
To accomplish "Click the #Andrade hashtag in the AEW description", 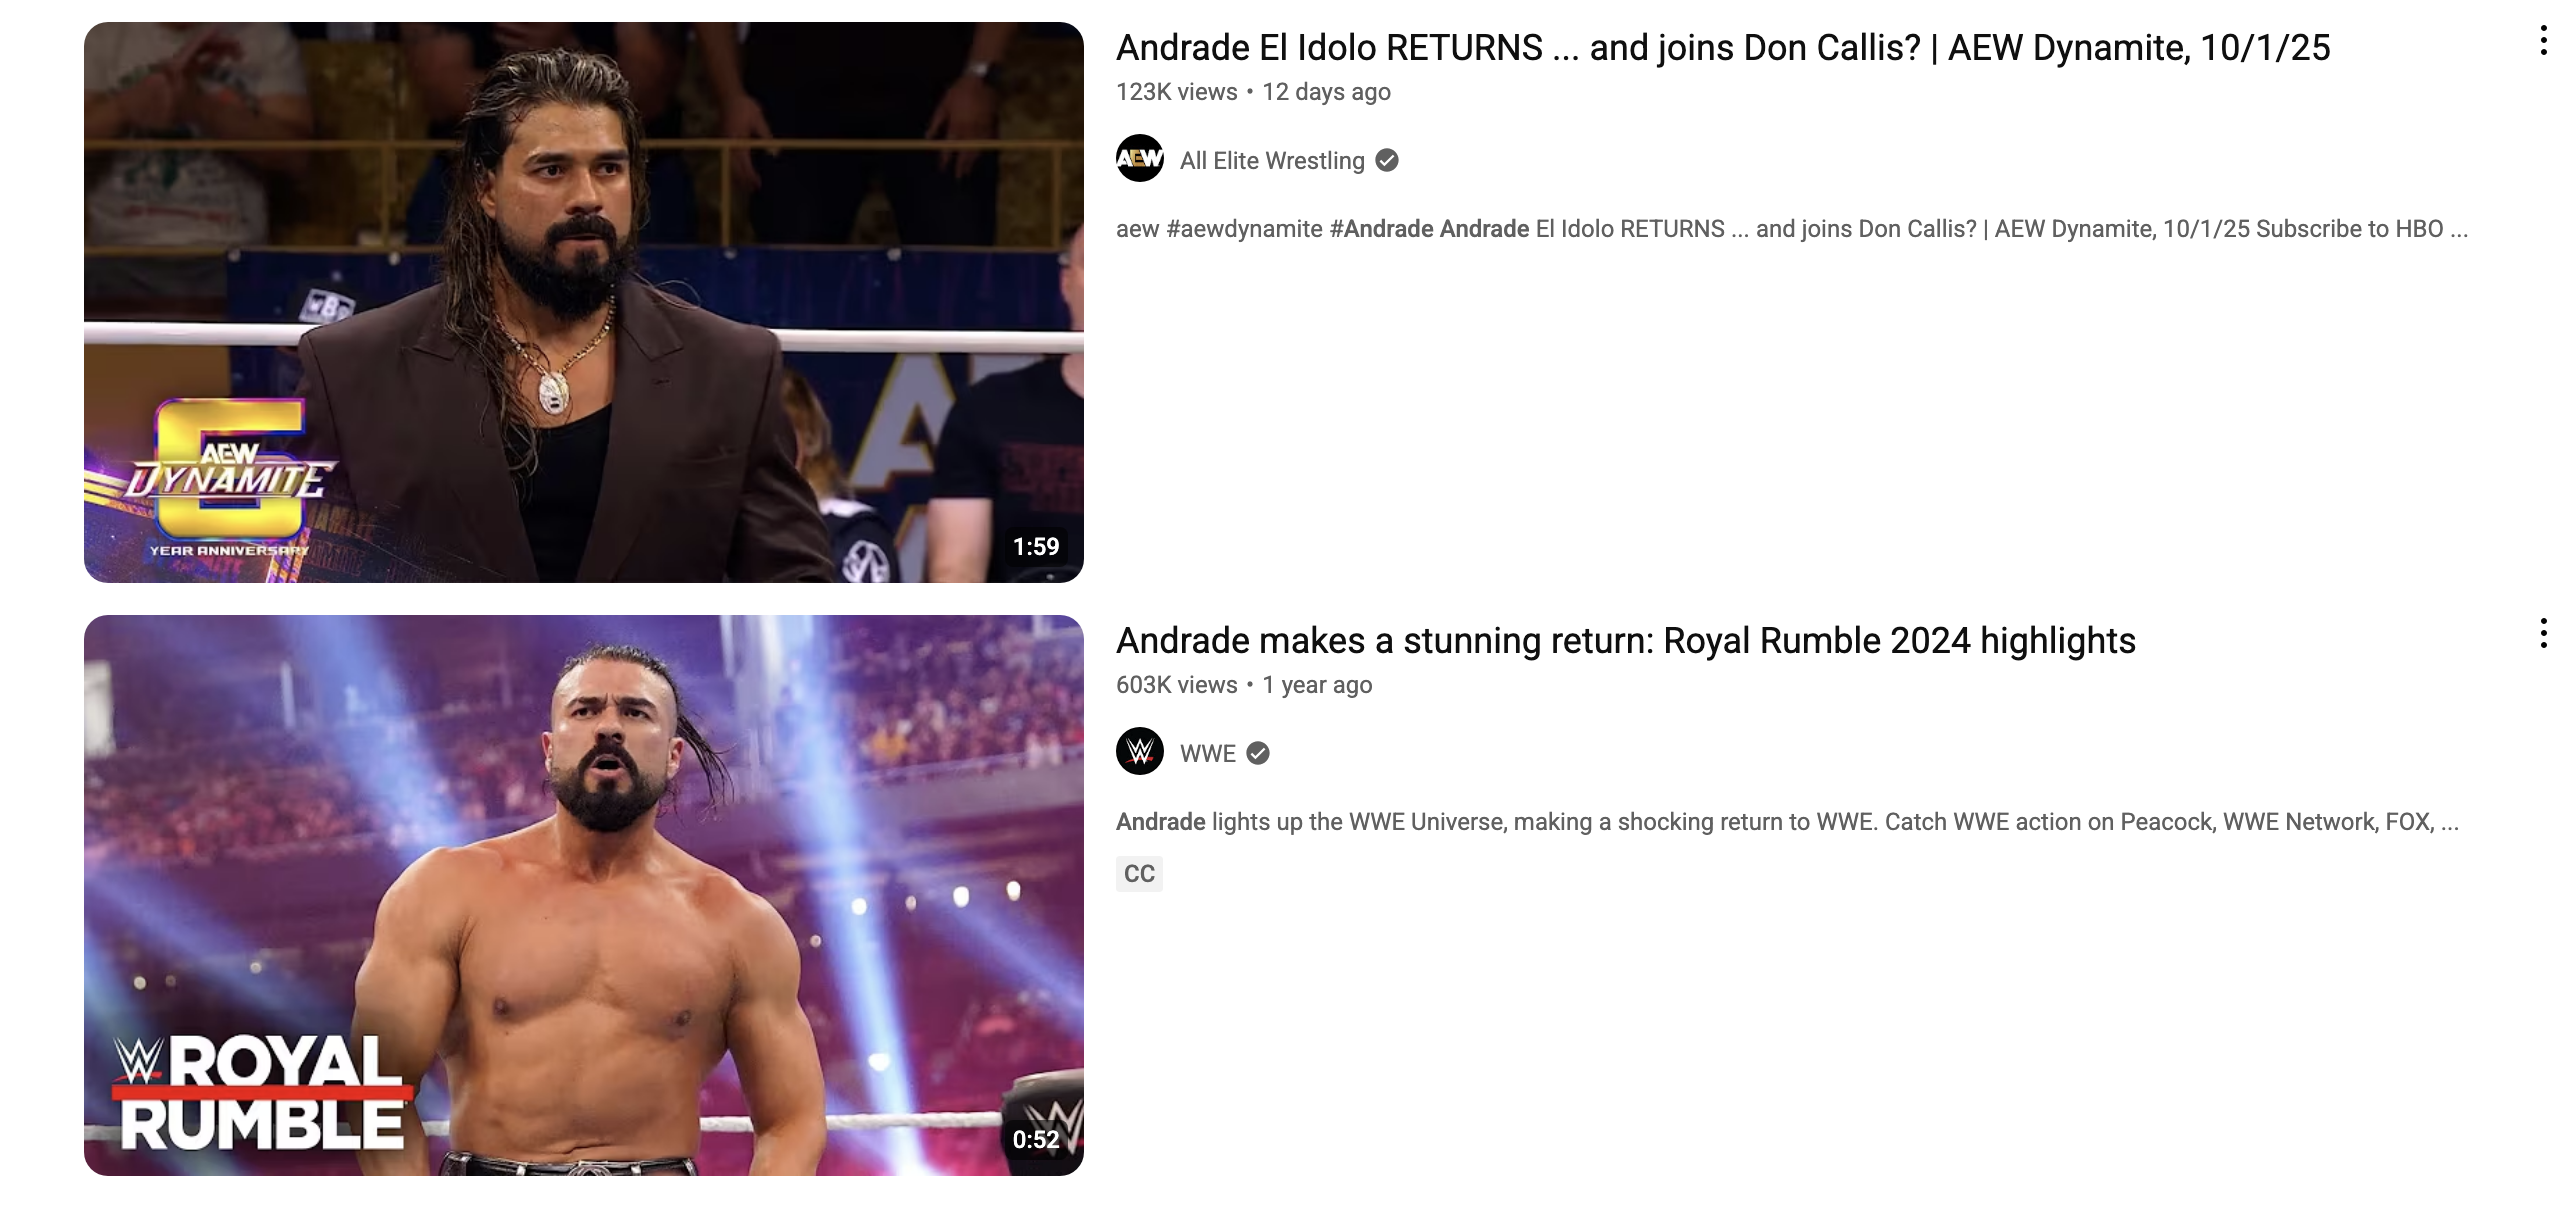I will (x=1382, y=229).
